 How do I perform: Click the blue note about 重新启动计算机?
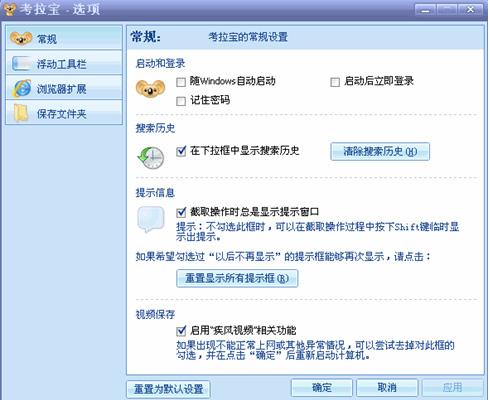click(315, 350)
